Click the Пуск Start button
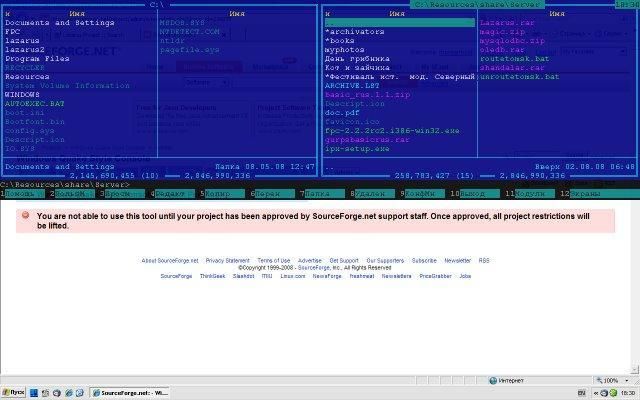Image resolution: width=640 pixels, height=400 pixels. click(x=13, y=393)
